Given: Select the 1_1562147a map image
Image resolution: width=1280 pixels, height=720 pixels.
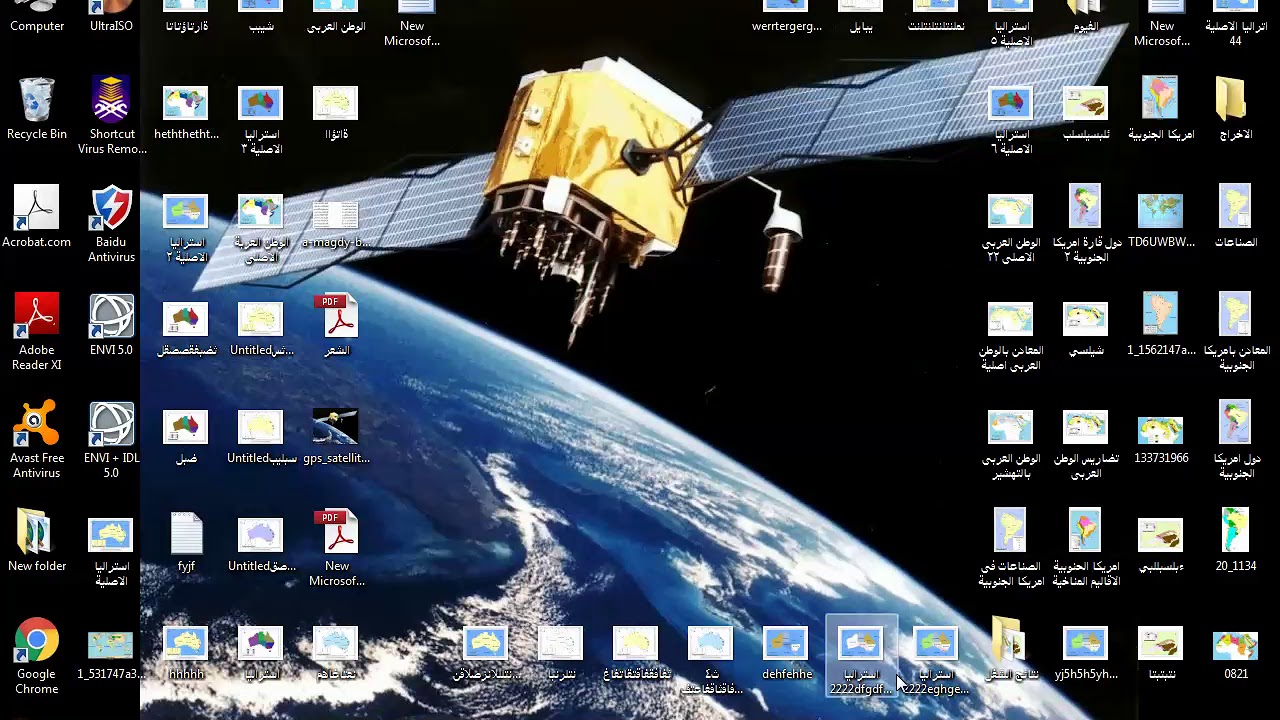Looking at the screenshot, I should click(x=1161, y=325).
